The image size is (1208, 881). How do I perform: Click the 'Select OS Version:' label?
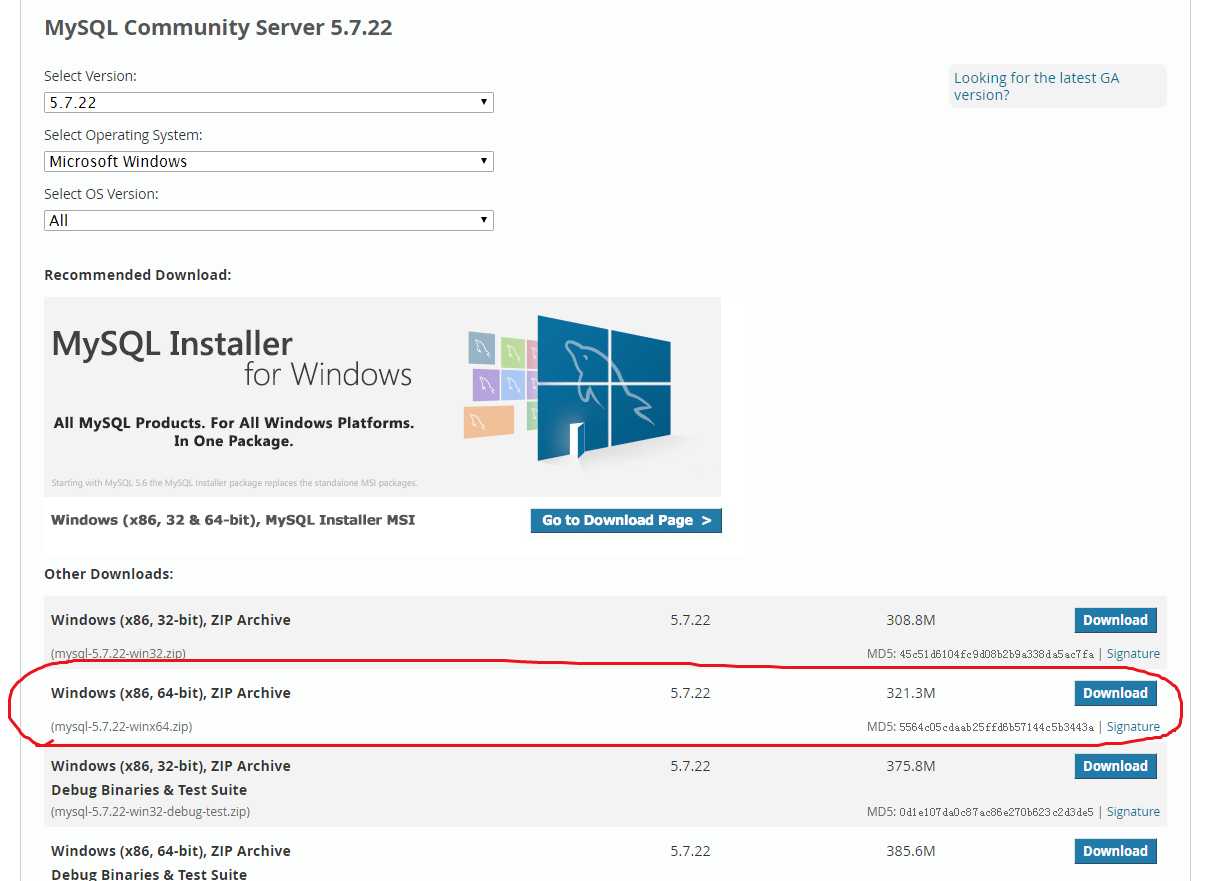tap(101, 194)
